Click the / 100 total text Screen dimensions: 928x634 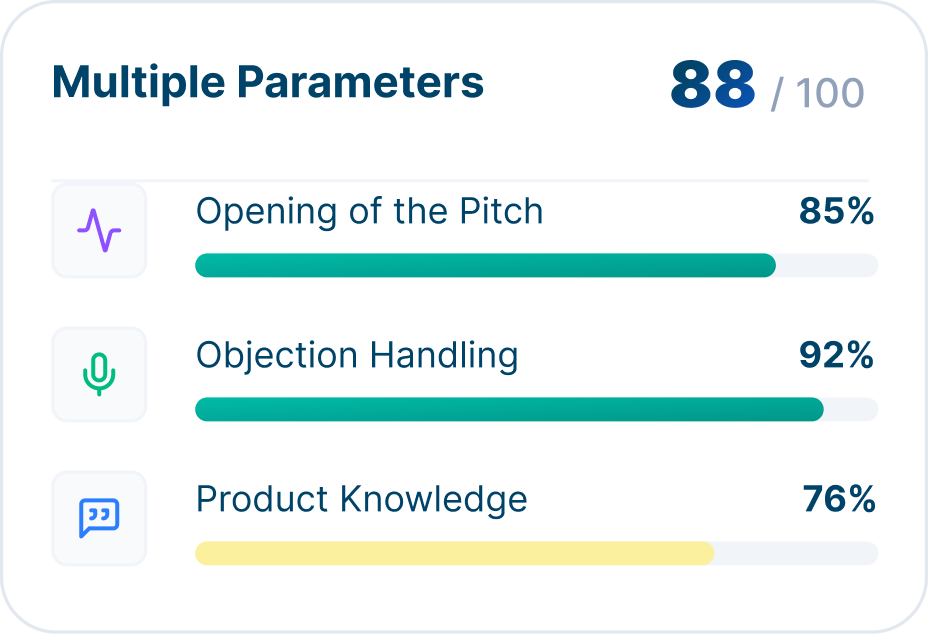[817, 93]
